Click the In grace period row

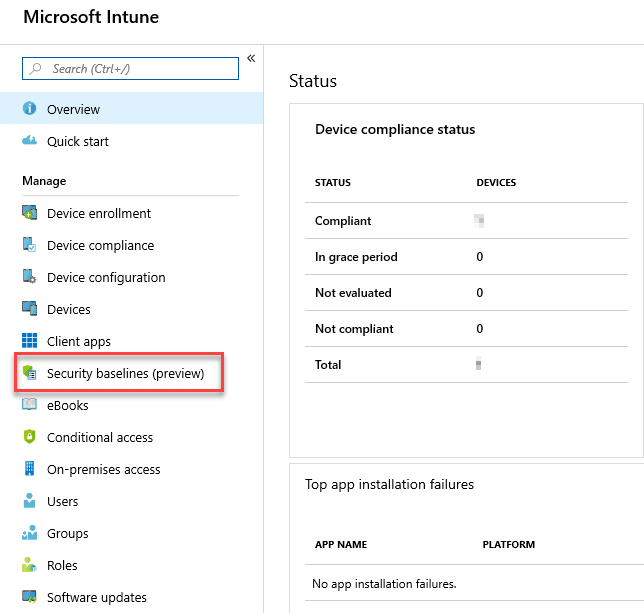click(466, 257)
